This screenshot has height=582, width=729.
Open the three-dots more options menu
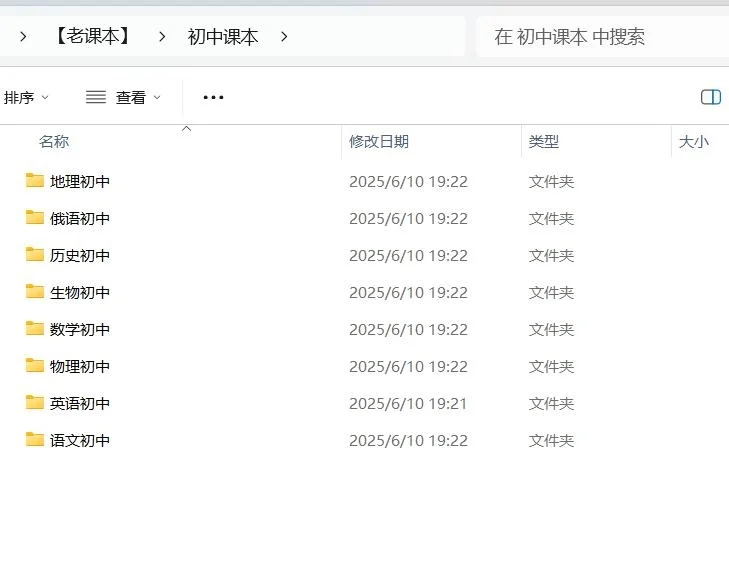coord(213,97)
